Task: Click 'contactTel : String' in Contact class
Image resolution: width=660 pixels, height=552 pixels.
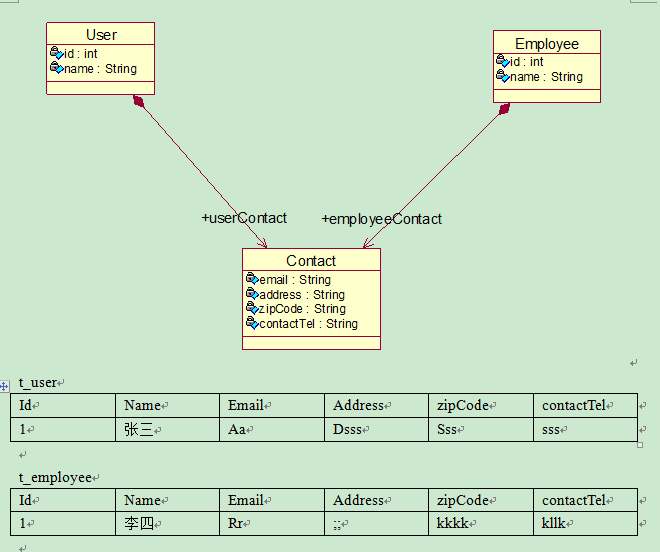Action: click(x=309, y=323)
